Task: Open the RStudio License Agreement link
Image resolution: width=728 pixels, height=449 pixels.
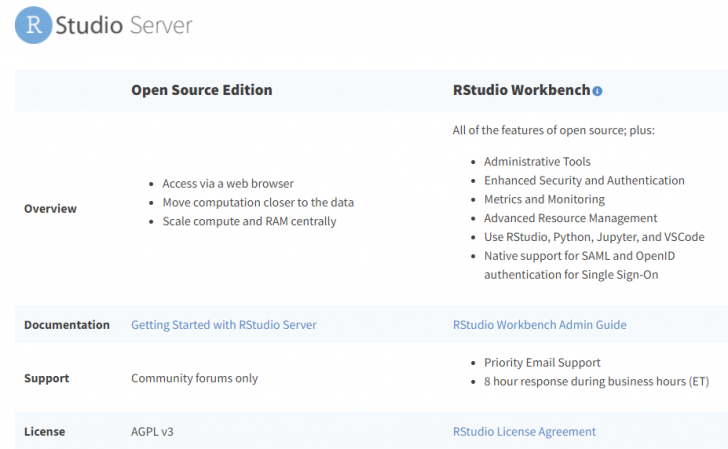Action: (x=524, y=431)
